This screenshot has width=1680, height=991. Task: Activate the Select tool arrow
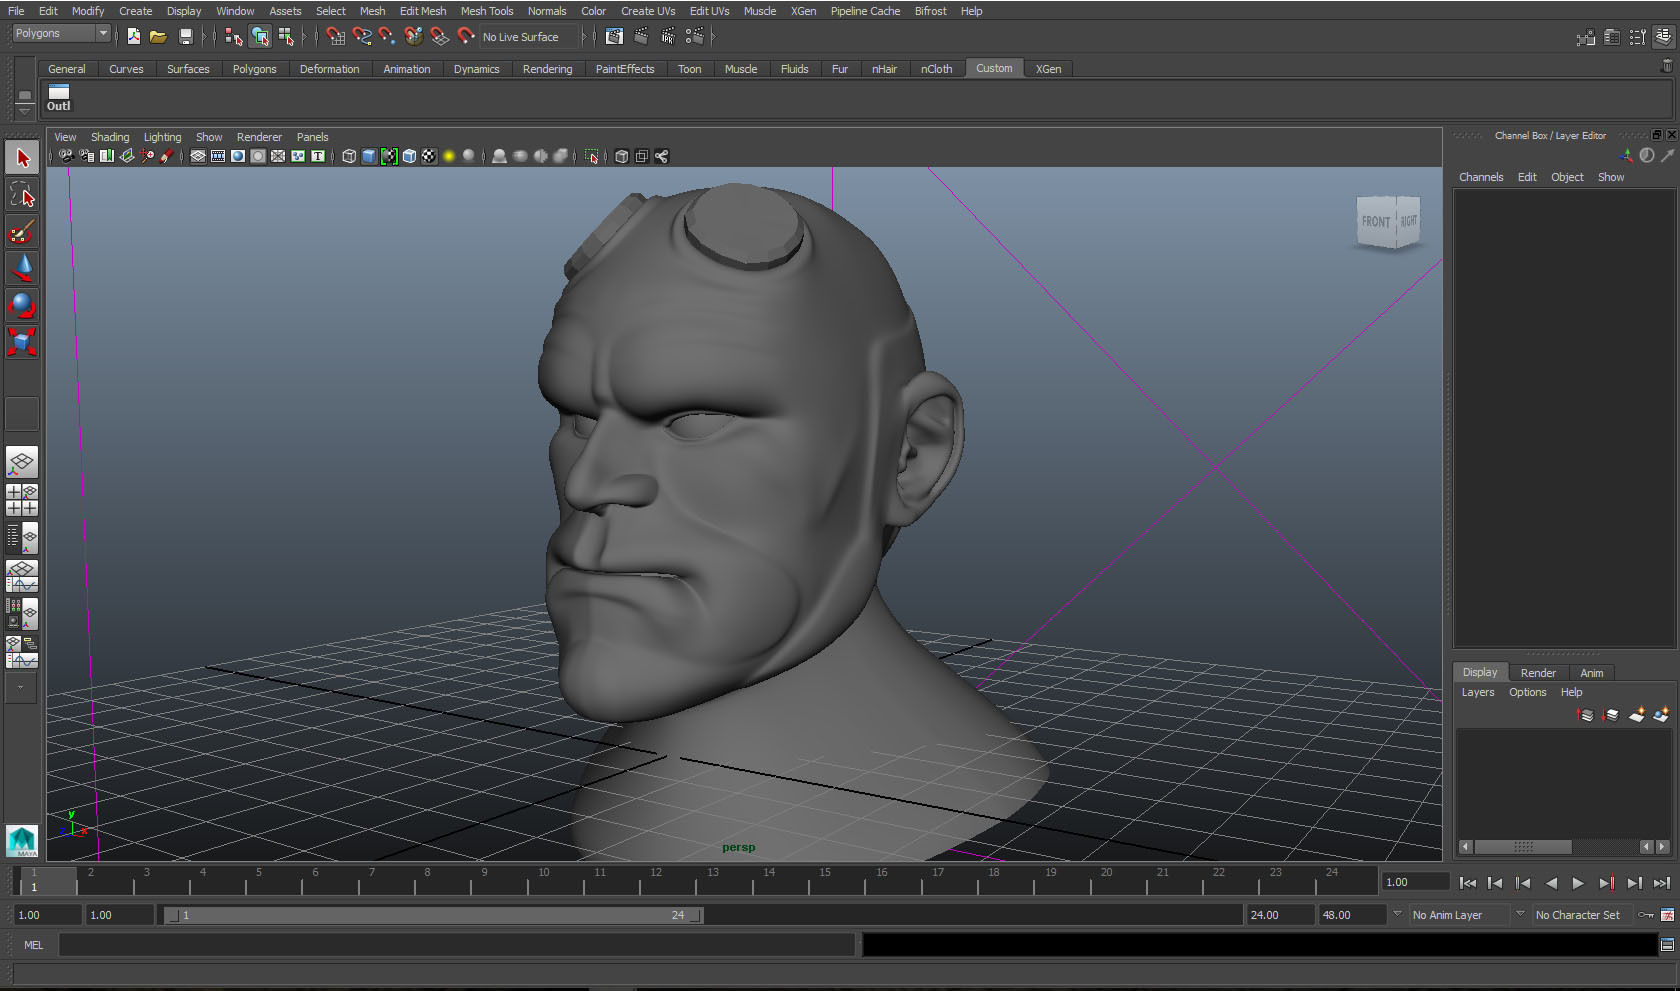(22, 157)
